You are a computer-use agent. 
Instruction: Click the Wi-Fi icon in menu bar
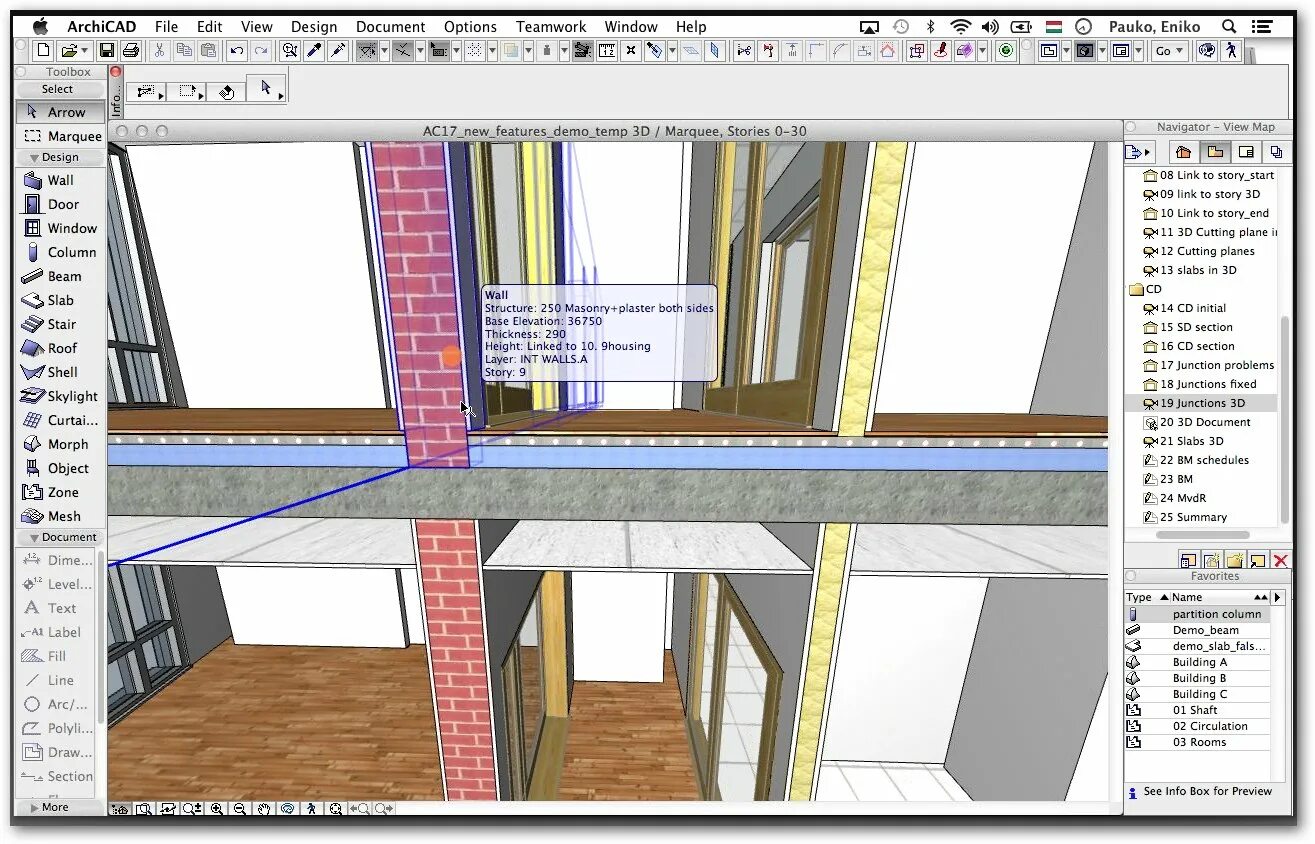961,27
